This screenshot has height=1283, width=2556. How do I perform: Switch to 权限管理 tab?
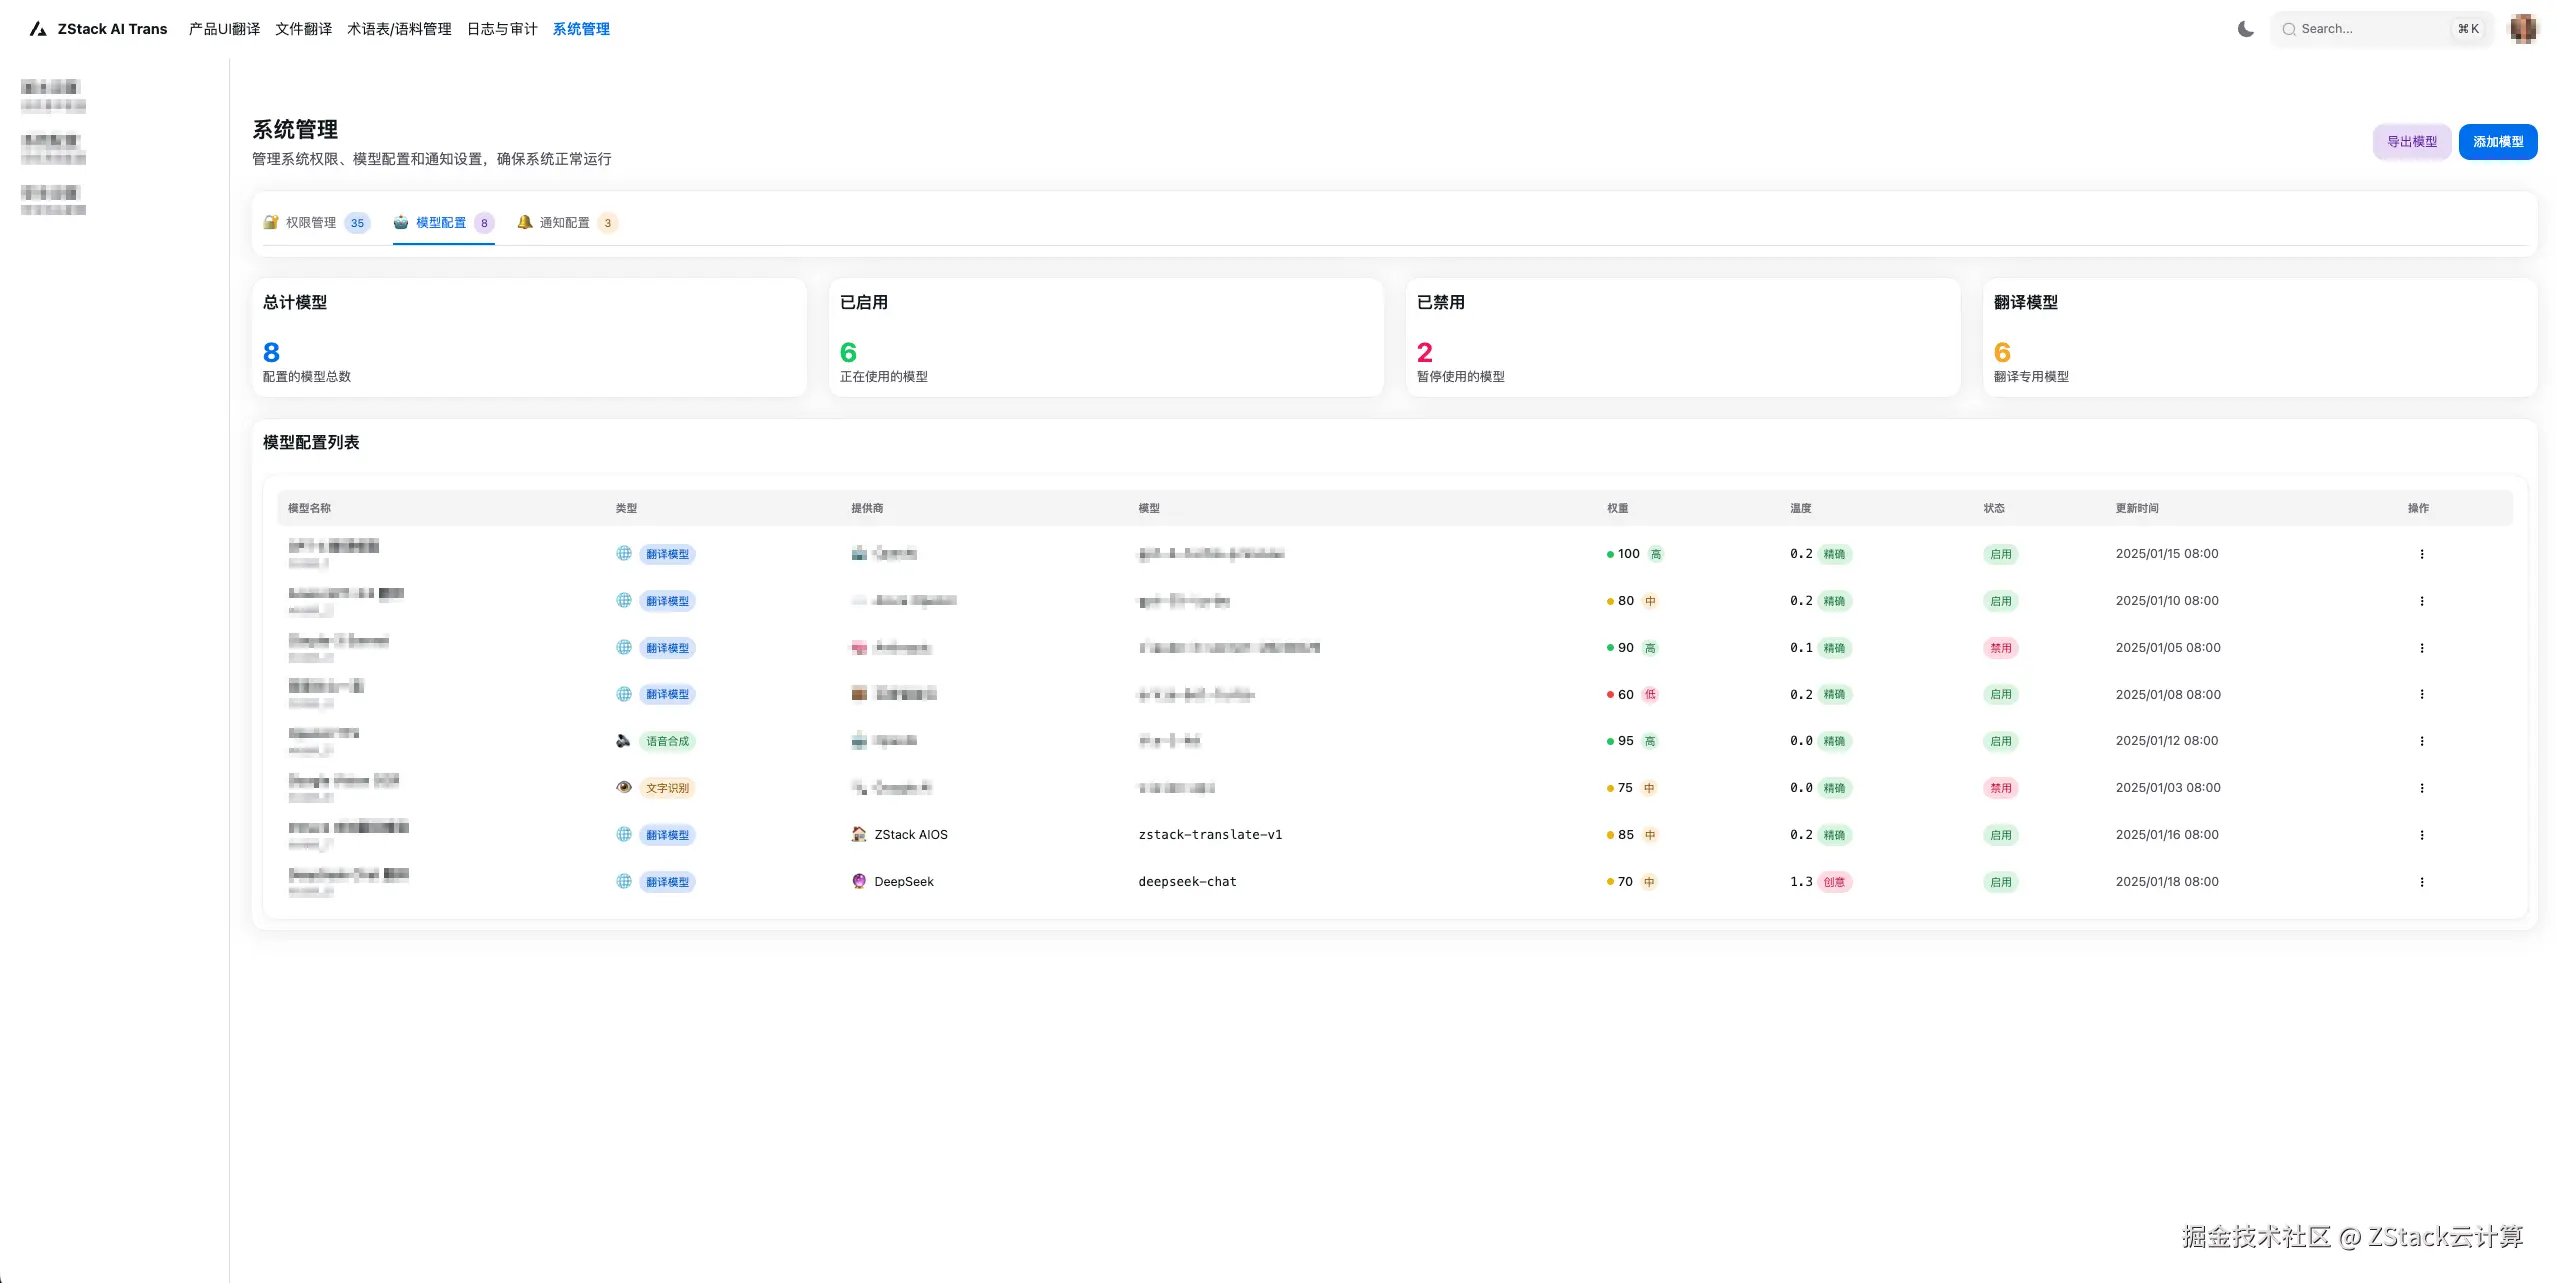pos(311,223)
